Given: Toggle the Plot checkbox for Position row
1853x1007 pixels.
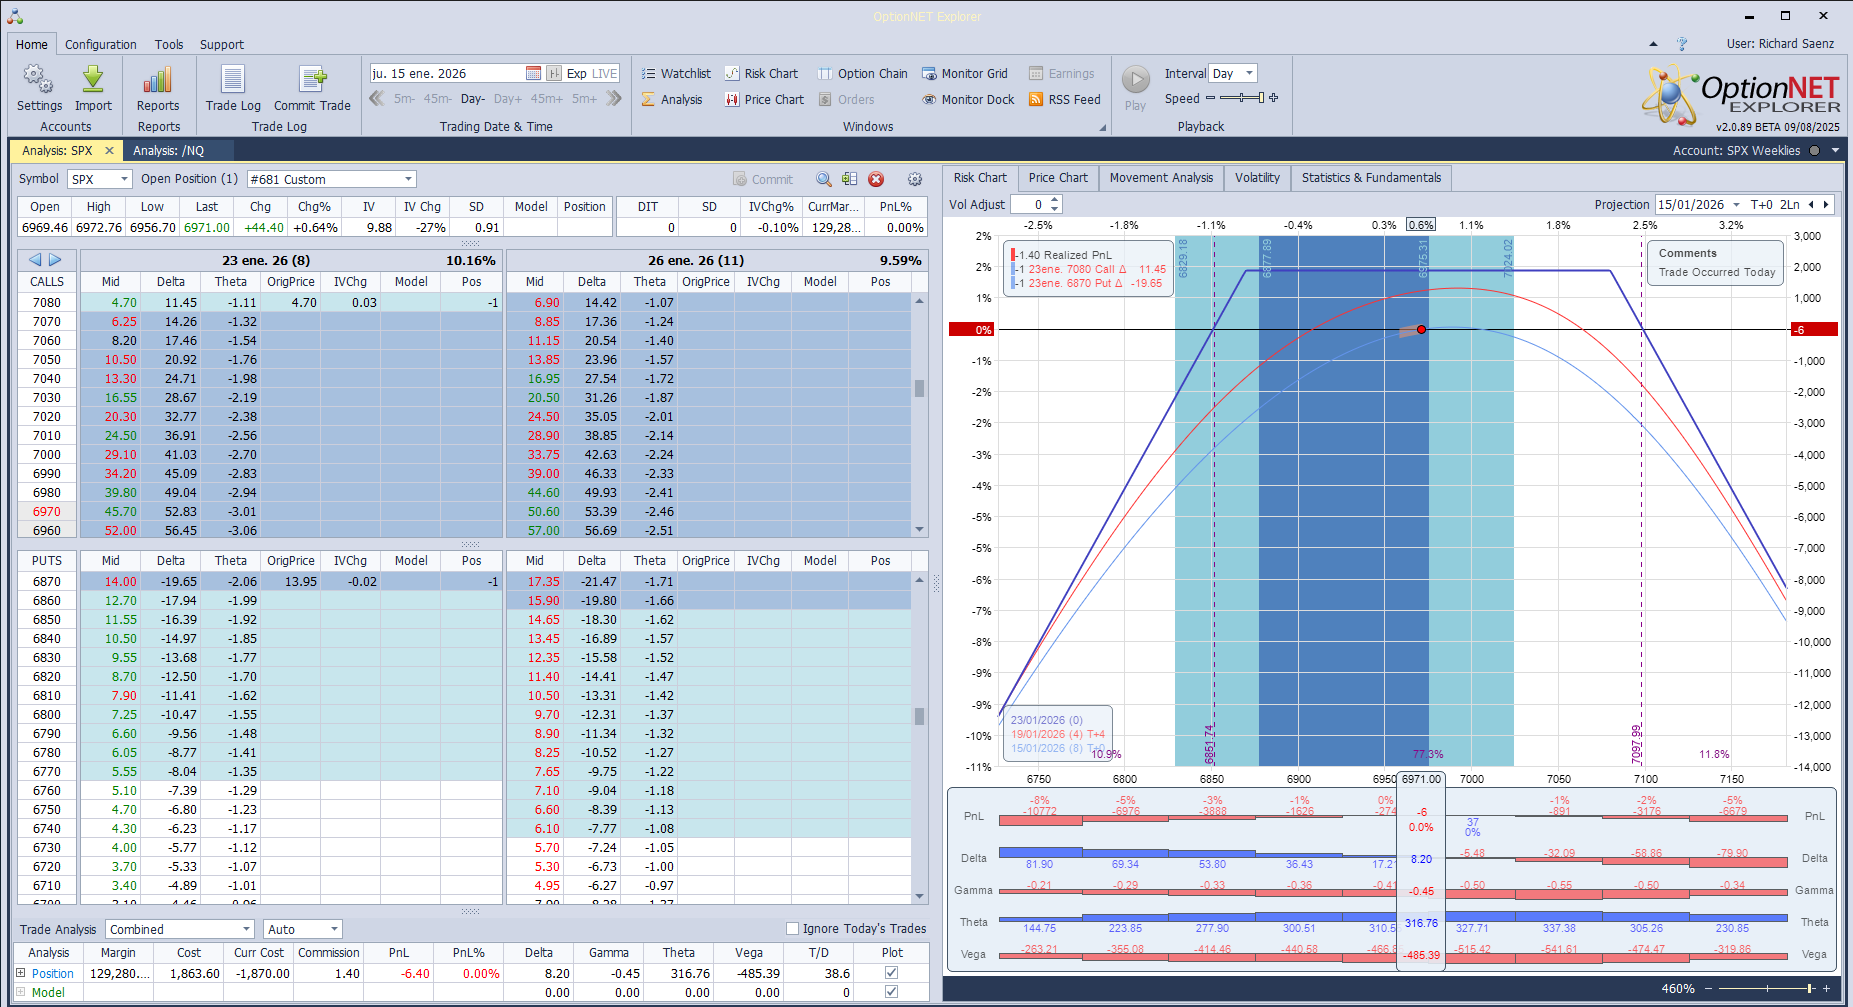Looking at the screenshot, I should point(891,973).
